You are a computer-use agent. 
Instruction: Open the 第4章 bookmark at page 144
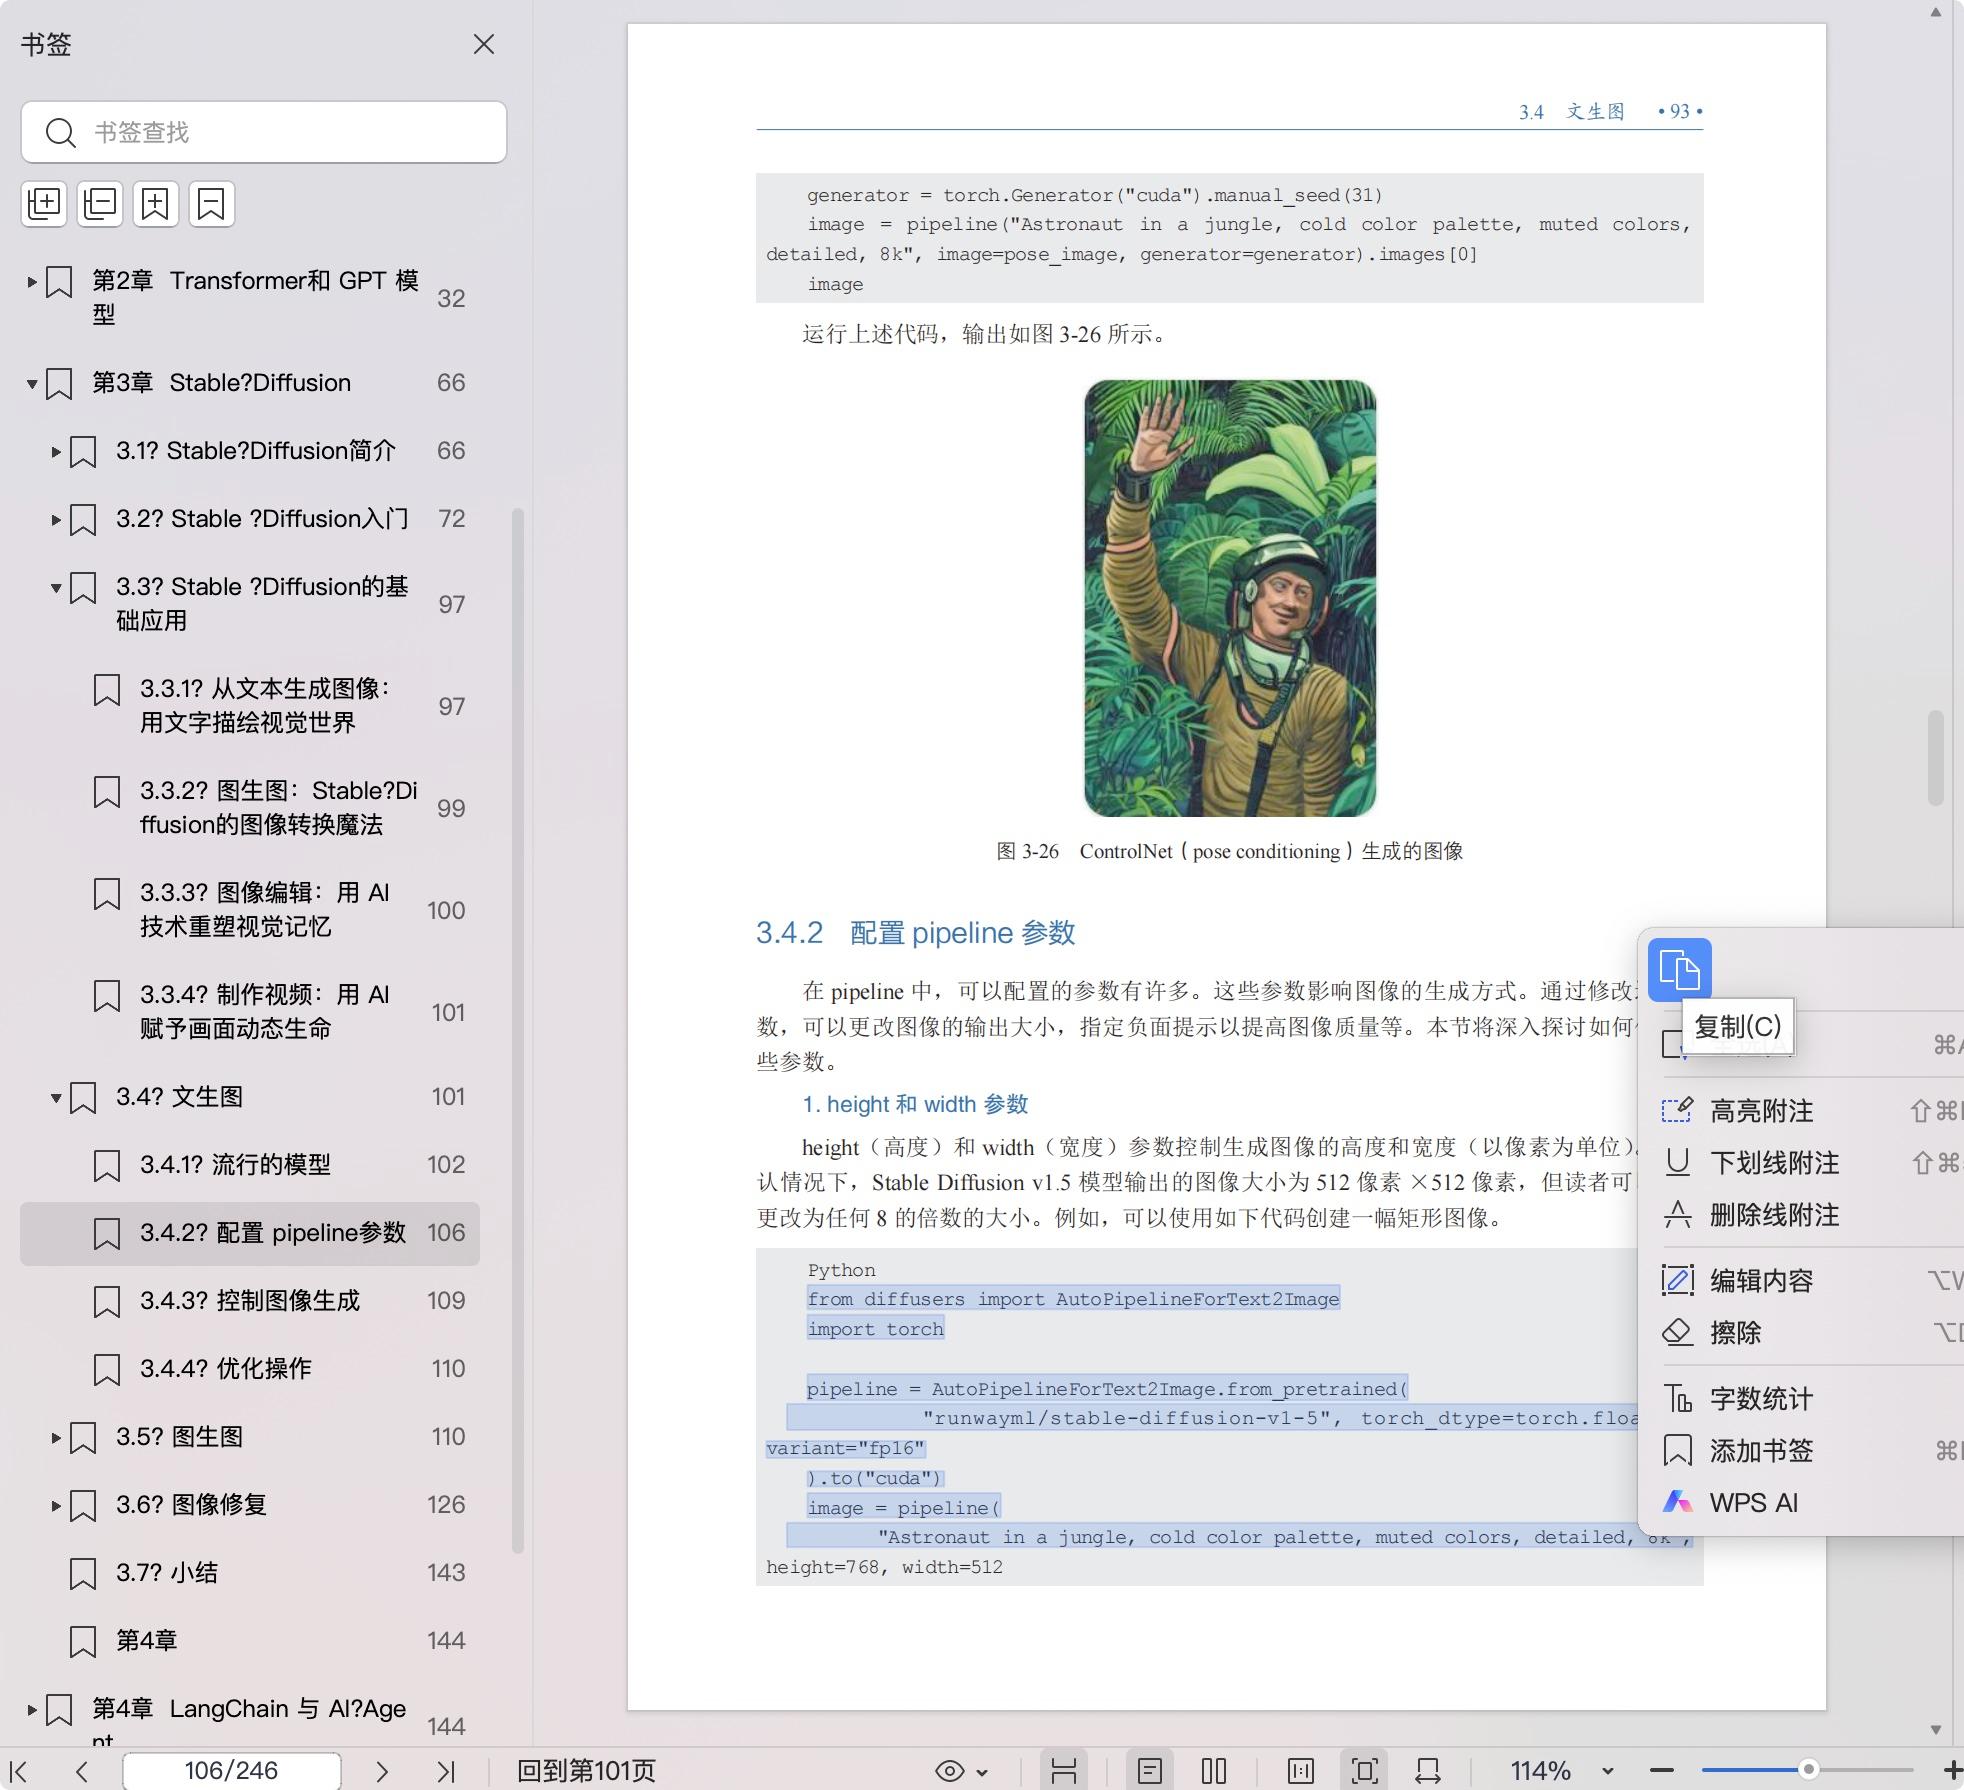click(146, 1640)
